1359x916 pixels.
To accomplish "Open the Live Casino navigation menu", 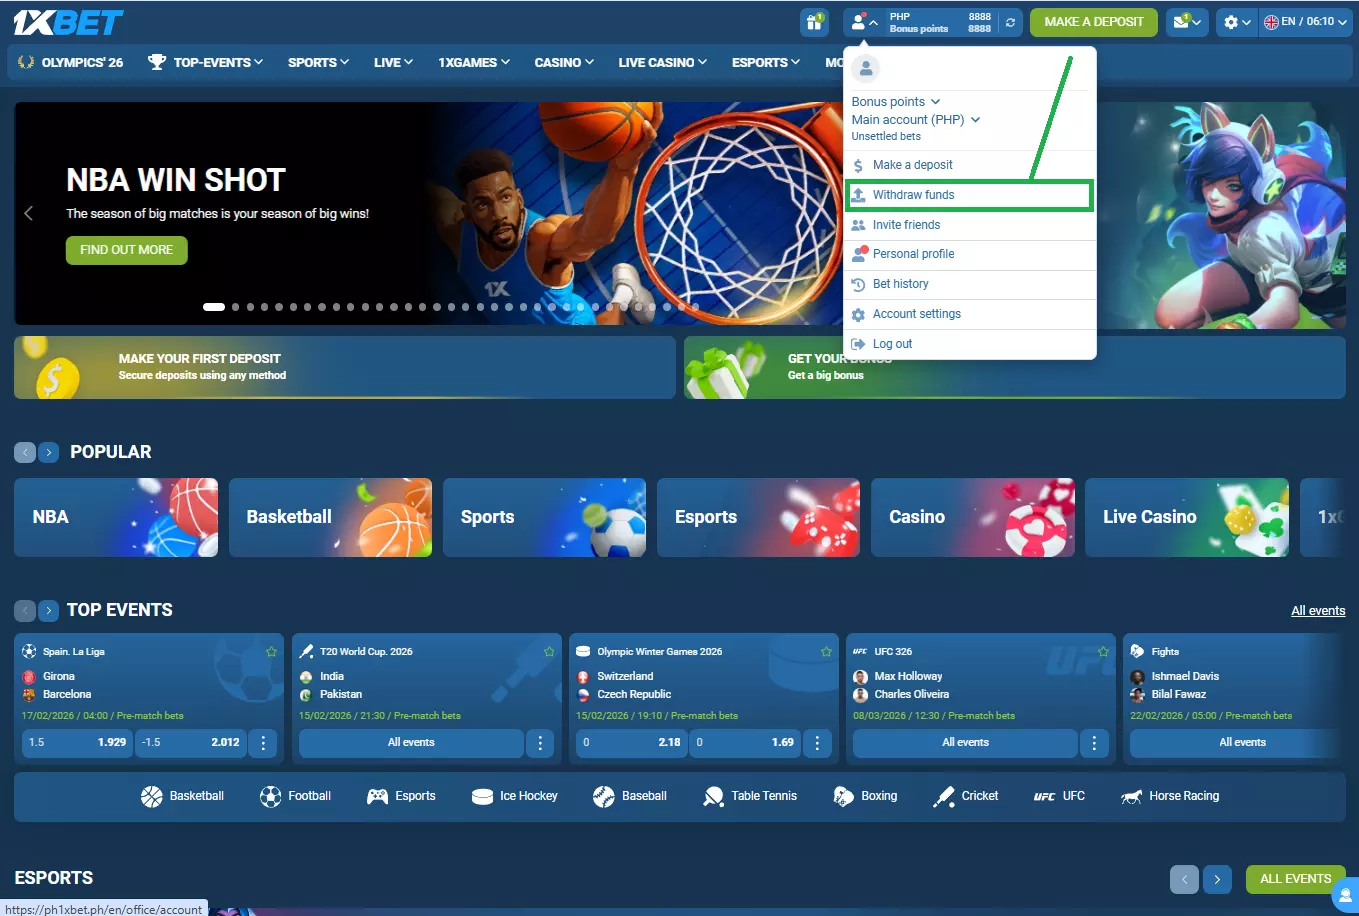I will pyautogui.click(x=662, y=62).
